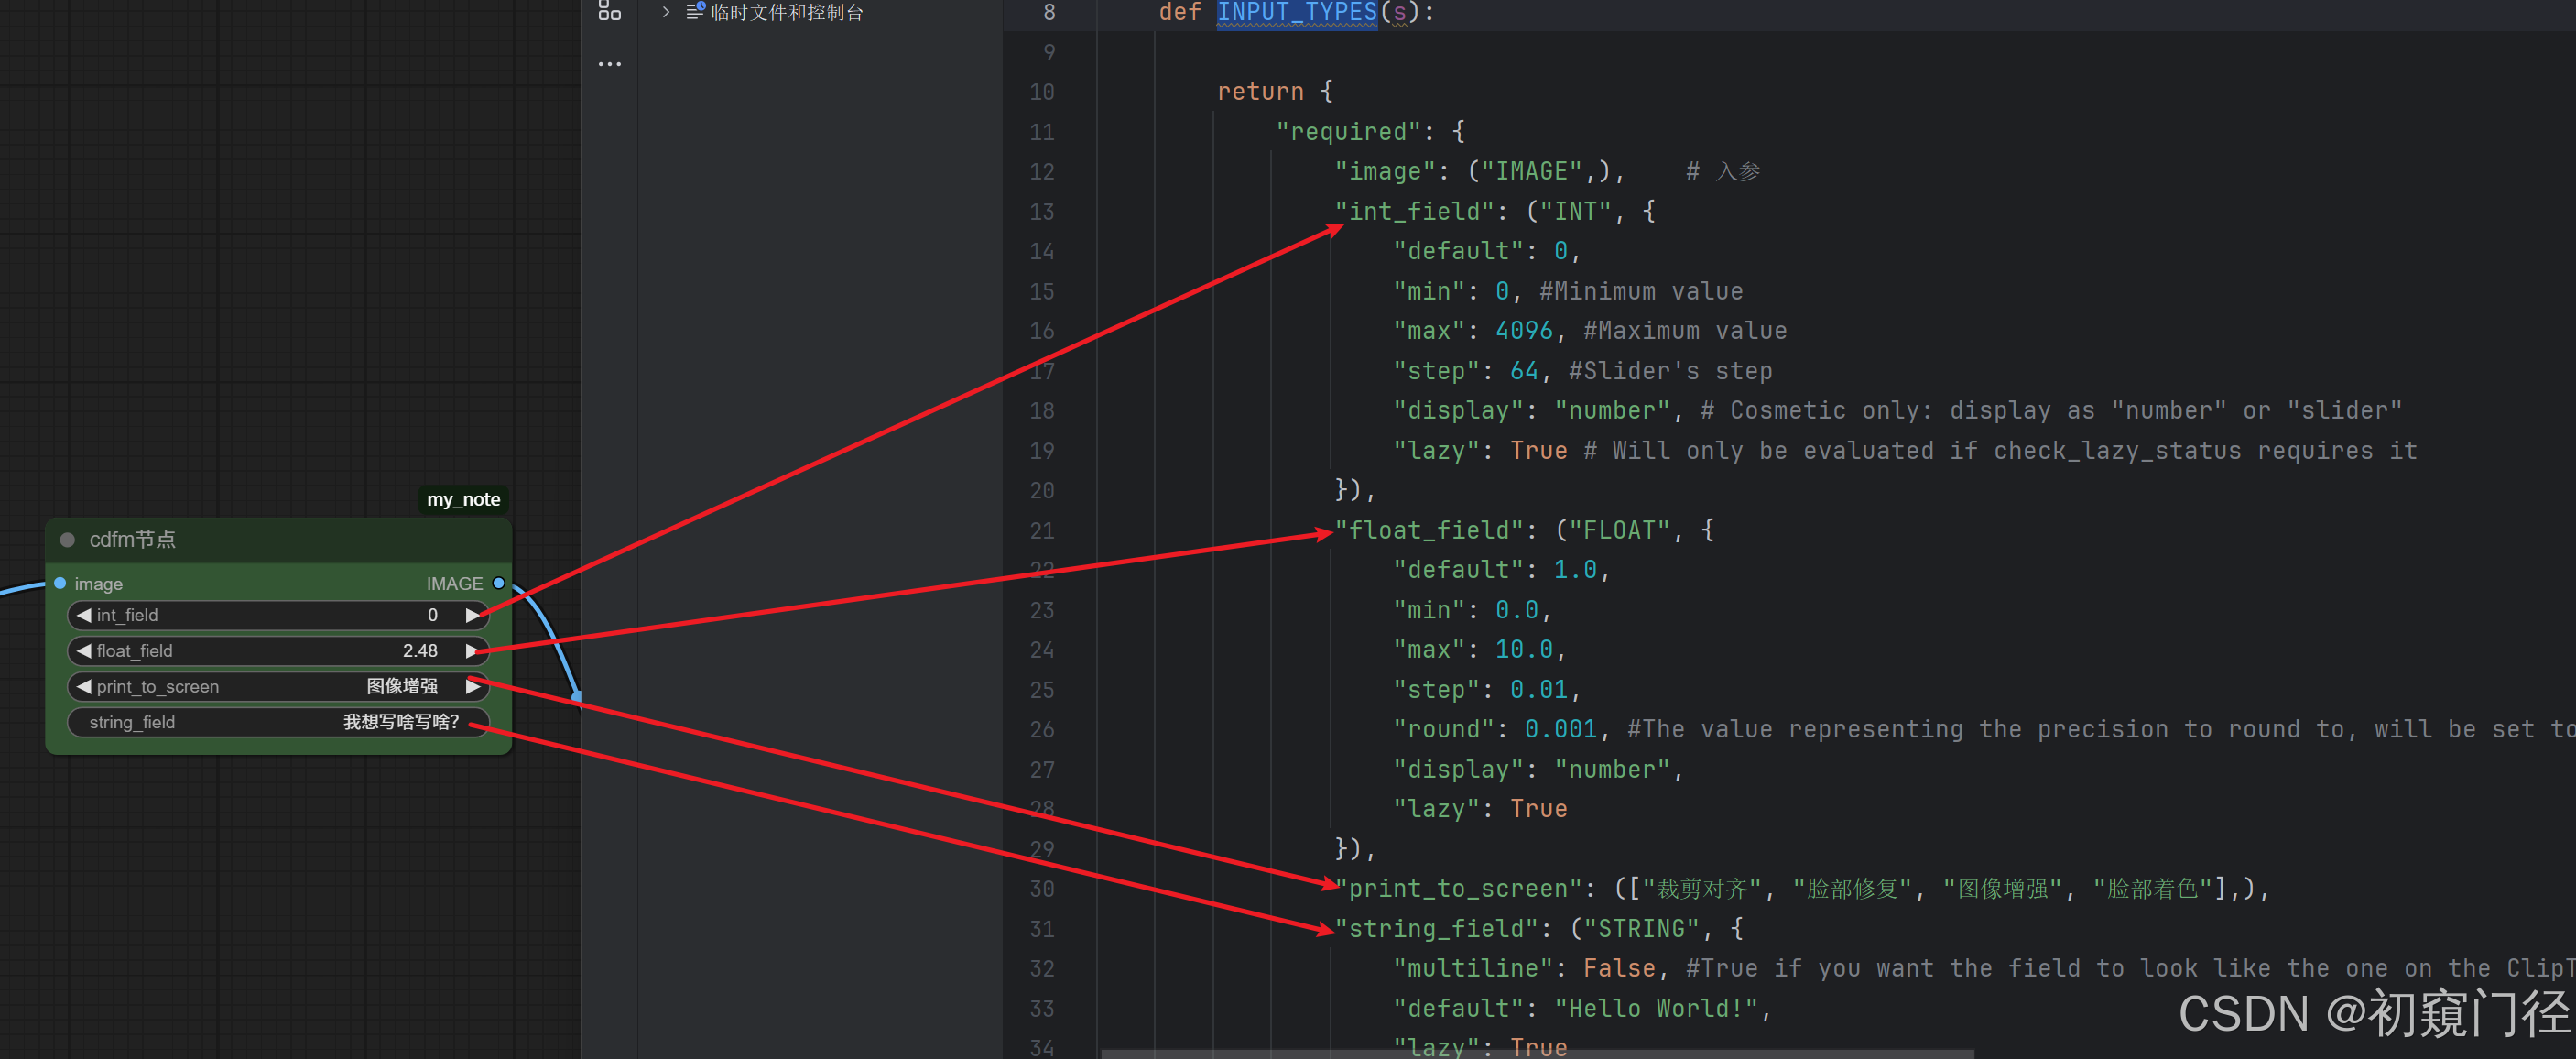Open the print_to_screen combo showing 图像增强

tap(401, 687)
